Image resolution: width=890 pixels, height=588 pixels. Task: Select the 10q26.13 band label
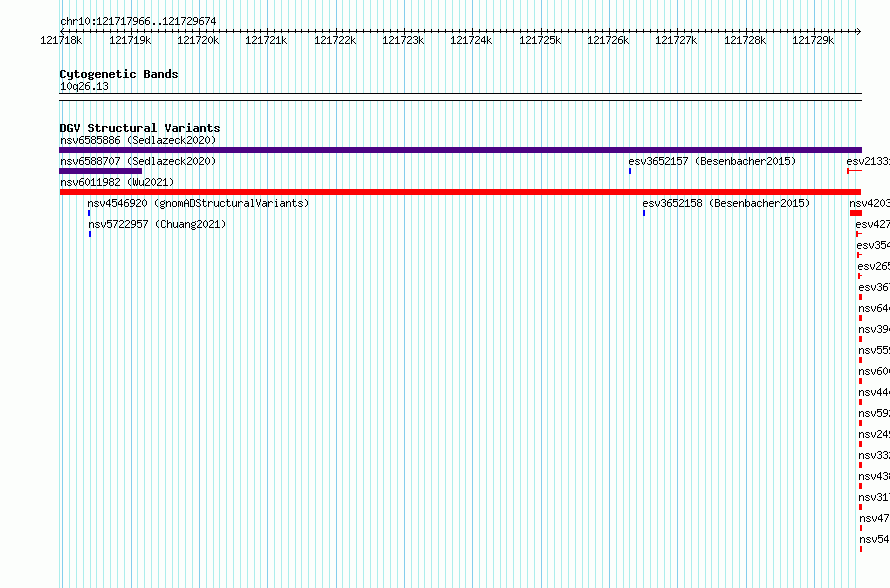coord(84,86)
